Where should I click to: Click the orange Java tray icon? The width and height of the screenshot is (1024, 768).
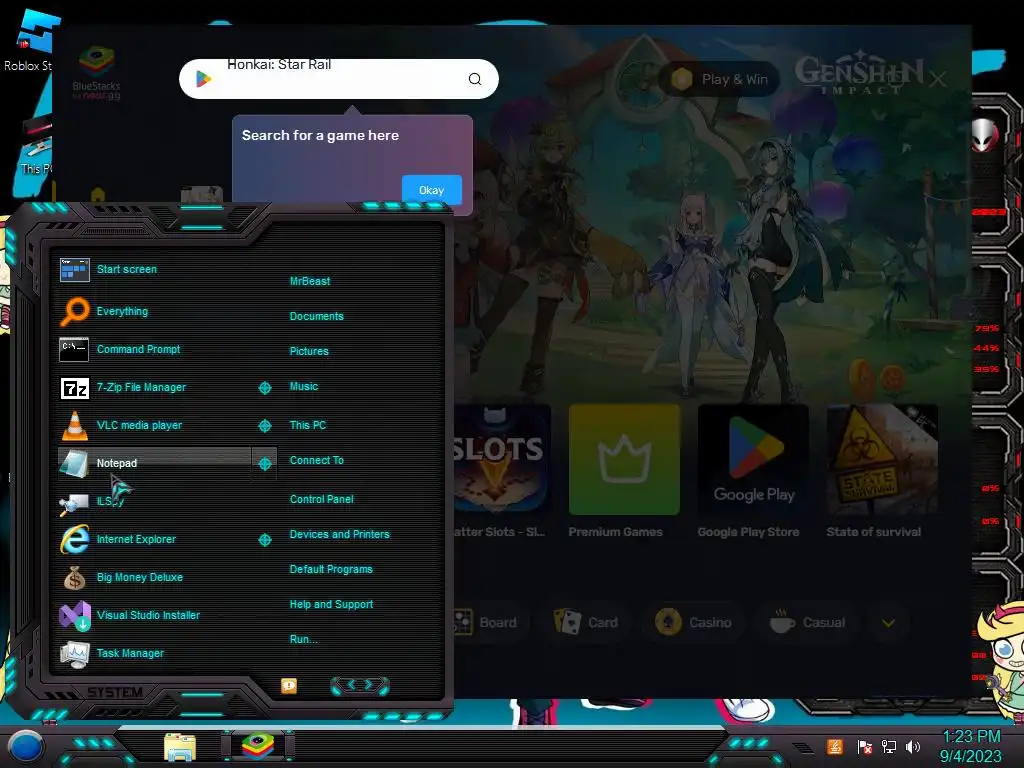pos(835,746)
